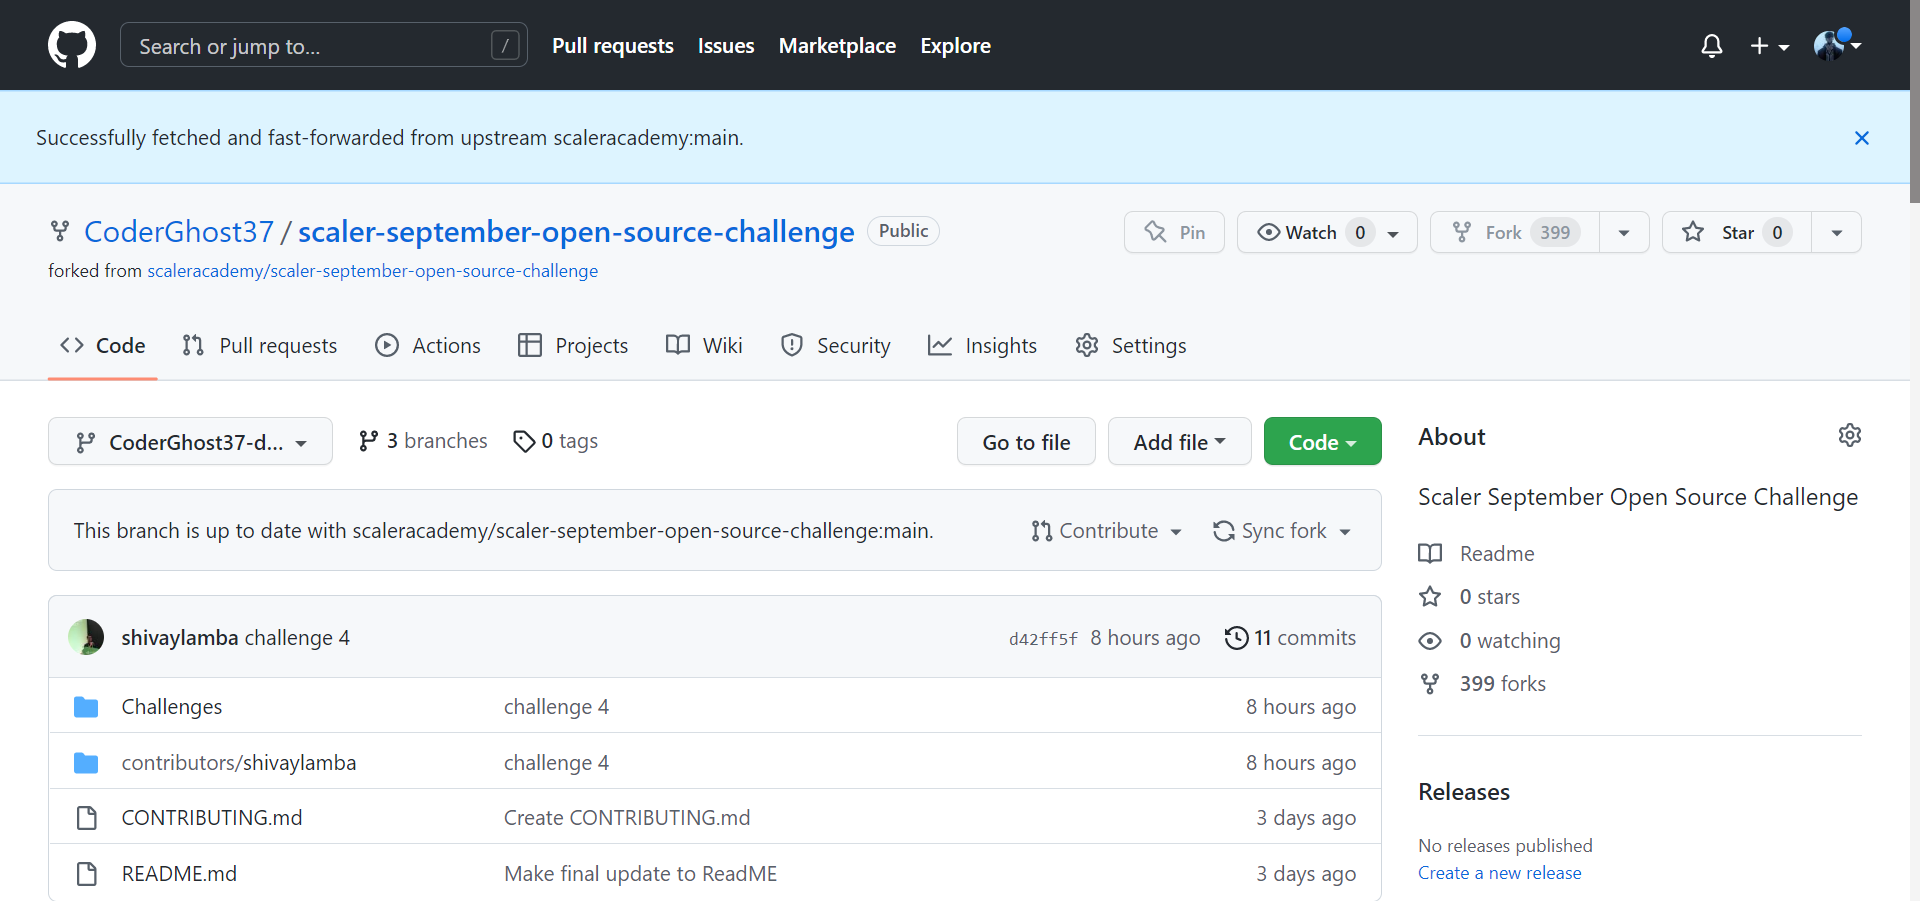Click the About section settings gear
The width and height of the screenshot is (1920, 901).
click(x=1849, y=435)
